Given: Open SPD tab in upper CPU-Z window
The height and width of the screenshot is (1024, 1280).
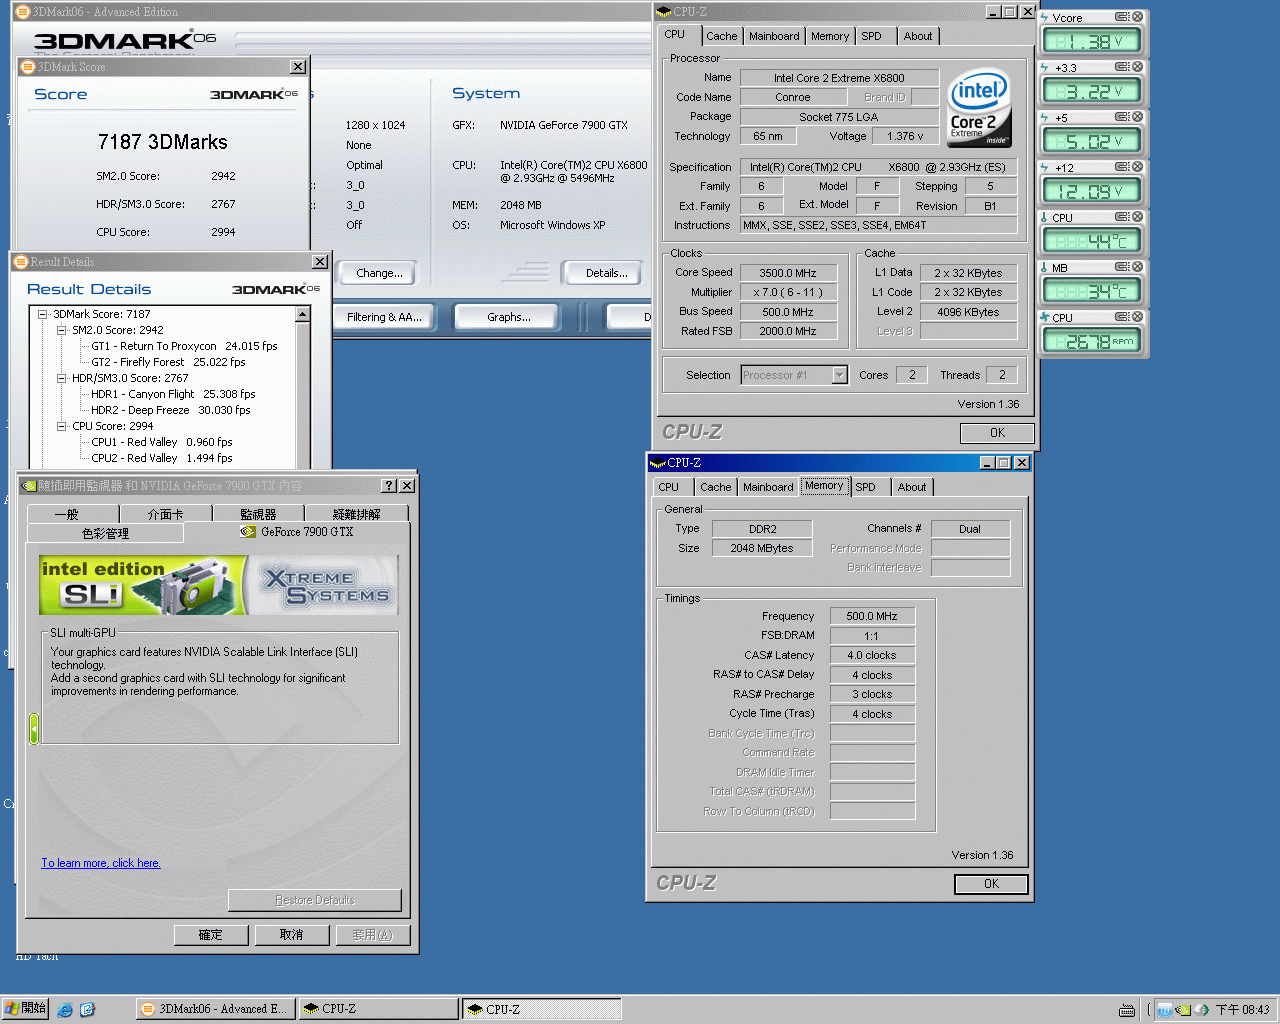Looking at the screenshot, I should point(872,36).
